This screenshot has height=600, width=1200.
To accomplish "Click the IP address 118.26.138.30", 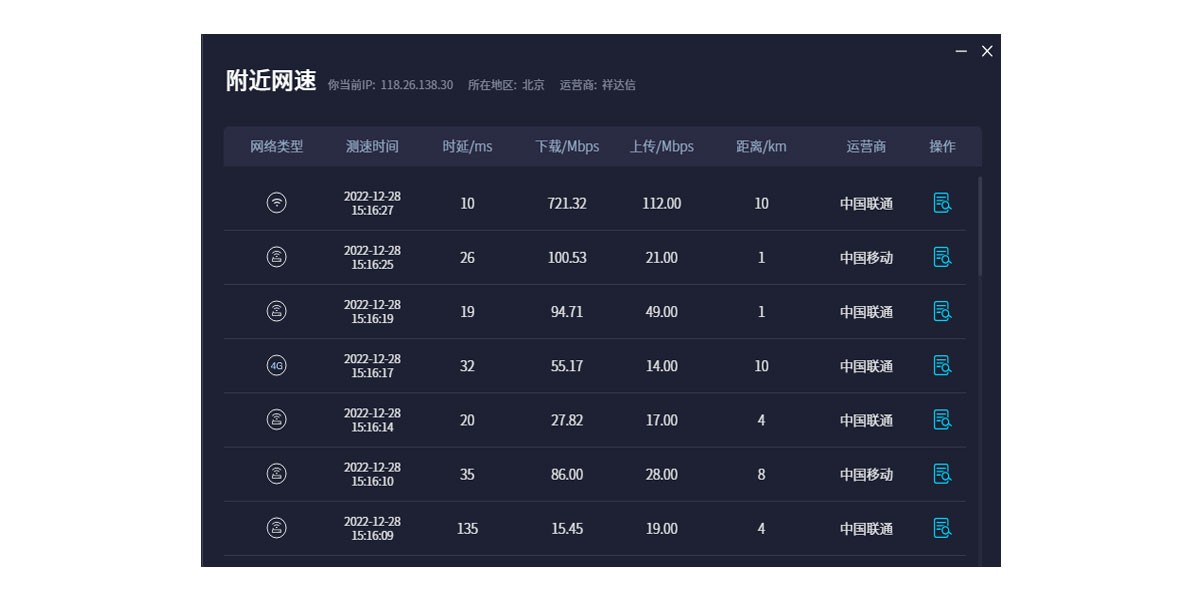I will pyautogui.click(x=416, y=85).
